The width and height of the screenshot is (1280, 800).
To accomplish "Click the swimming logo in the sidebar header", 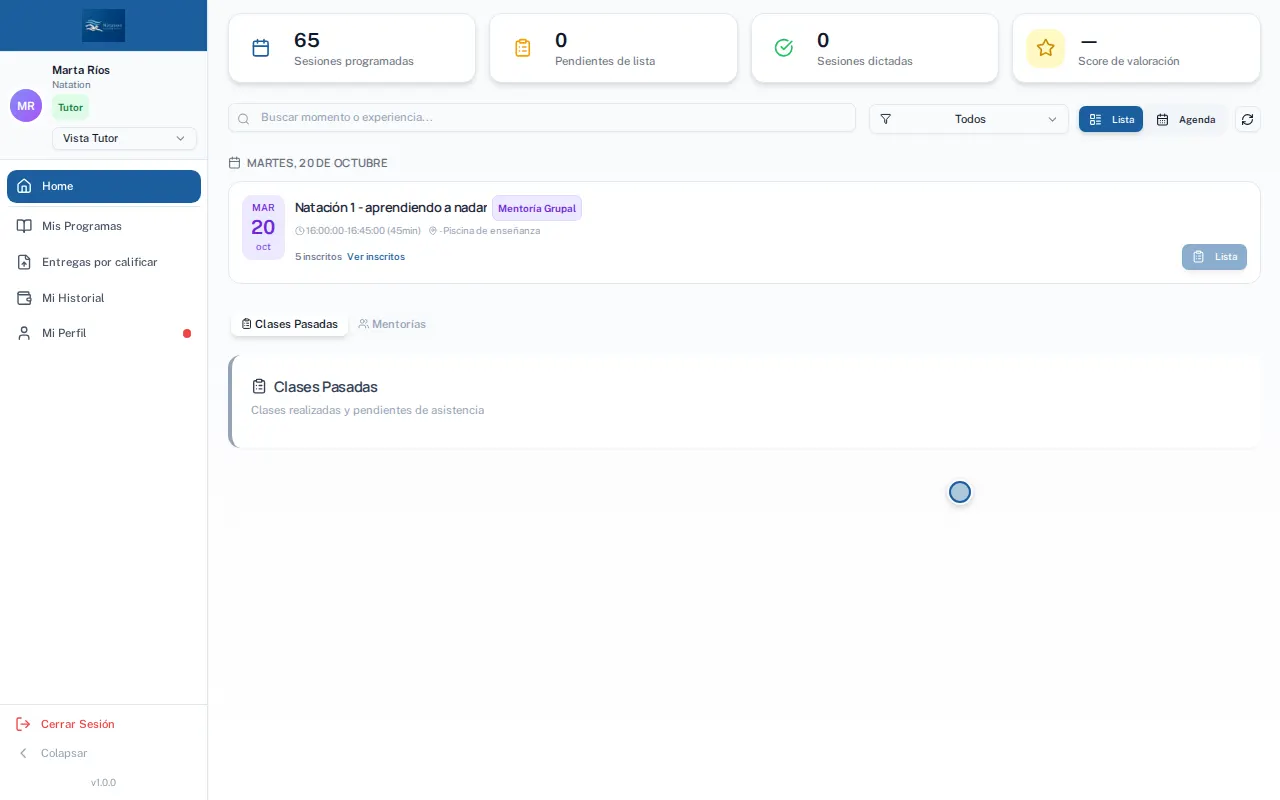I will tap(104, 25).
